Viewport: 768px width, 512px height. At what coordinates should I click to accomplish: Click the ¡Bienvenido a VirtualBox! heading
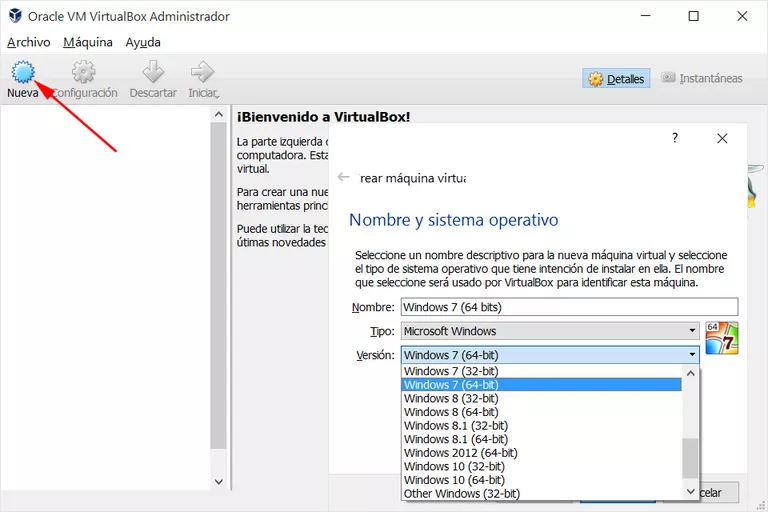[323, 117]
